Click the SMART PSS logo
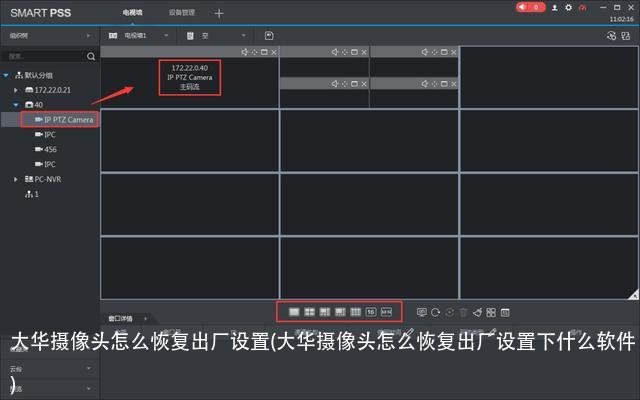The width and height of the screenshot is (640, 400). tap(40, 13)
